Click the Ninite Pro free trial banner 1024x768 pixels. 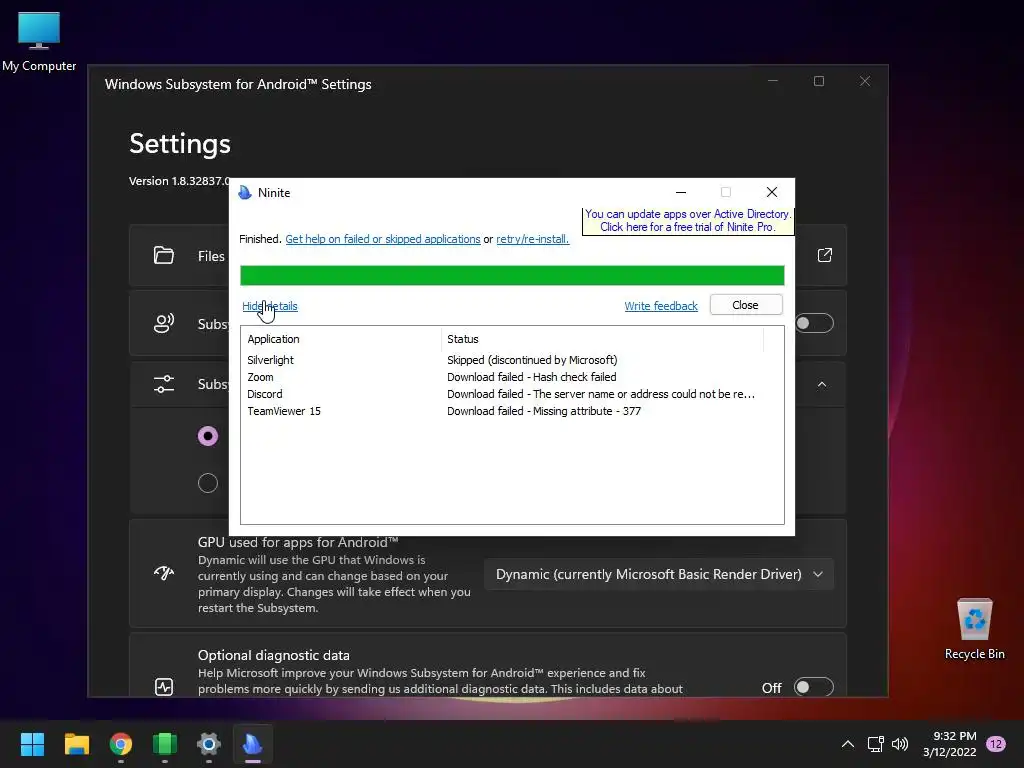point(688,221)
